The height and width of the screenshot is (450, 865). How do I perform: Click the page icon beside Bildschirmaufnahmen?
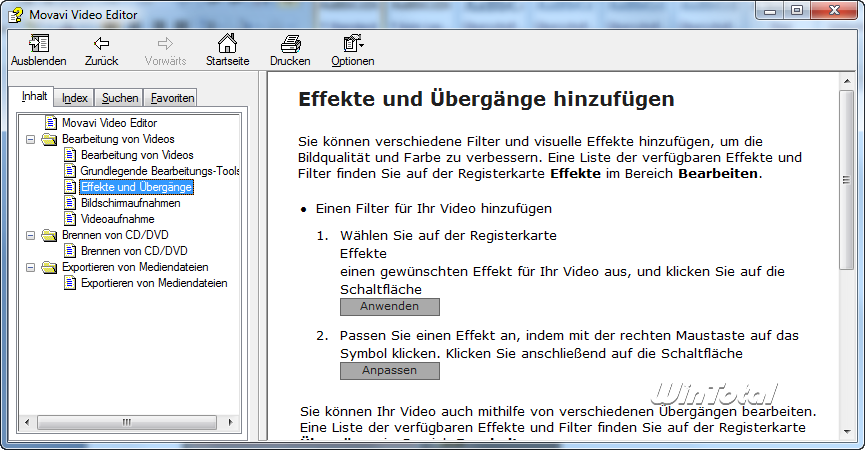(x=70, y=203)
